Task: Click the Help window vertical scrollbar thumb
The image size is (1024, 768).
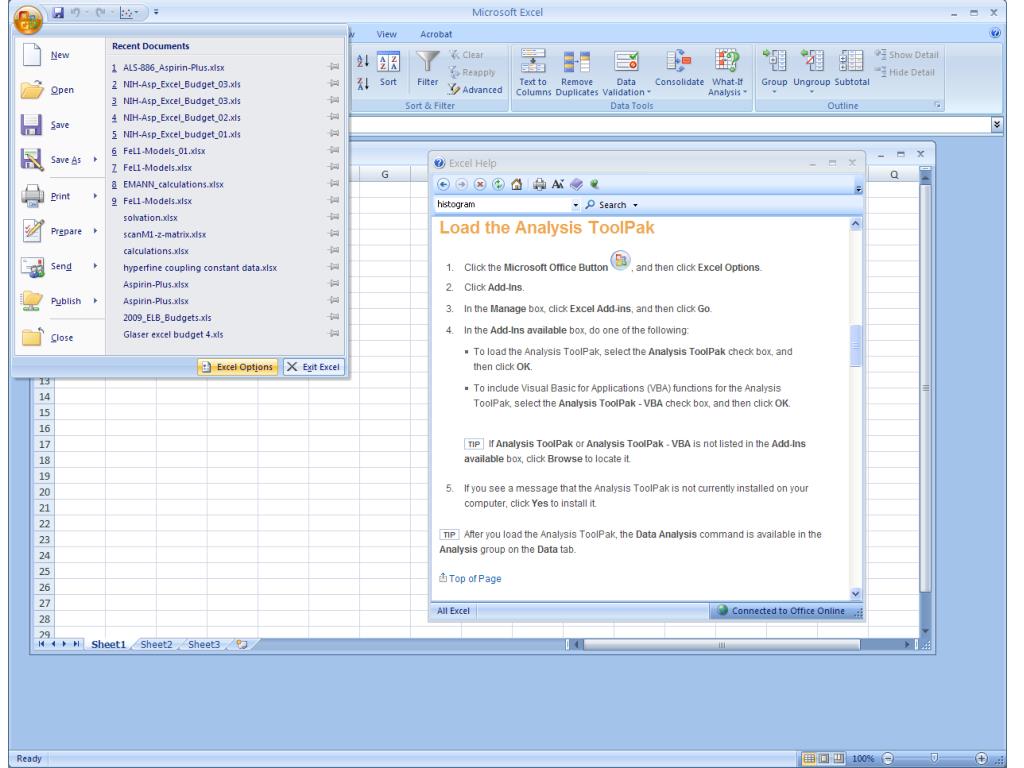Action: (856, 345)
